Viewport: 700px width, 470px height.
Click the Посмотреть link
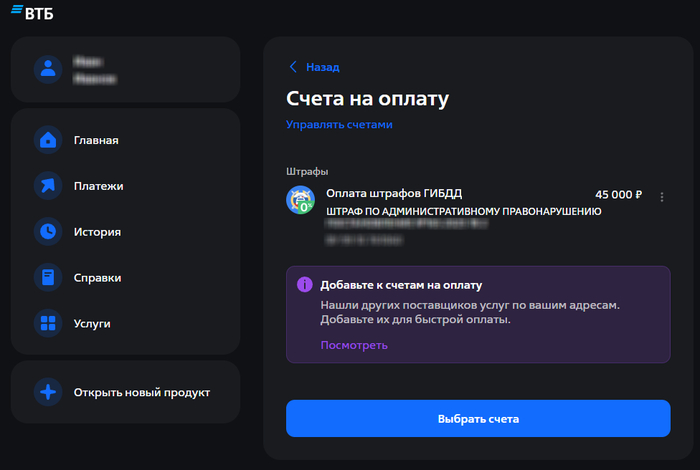(x=353, y=345)
